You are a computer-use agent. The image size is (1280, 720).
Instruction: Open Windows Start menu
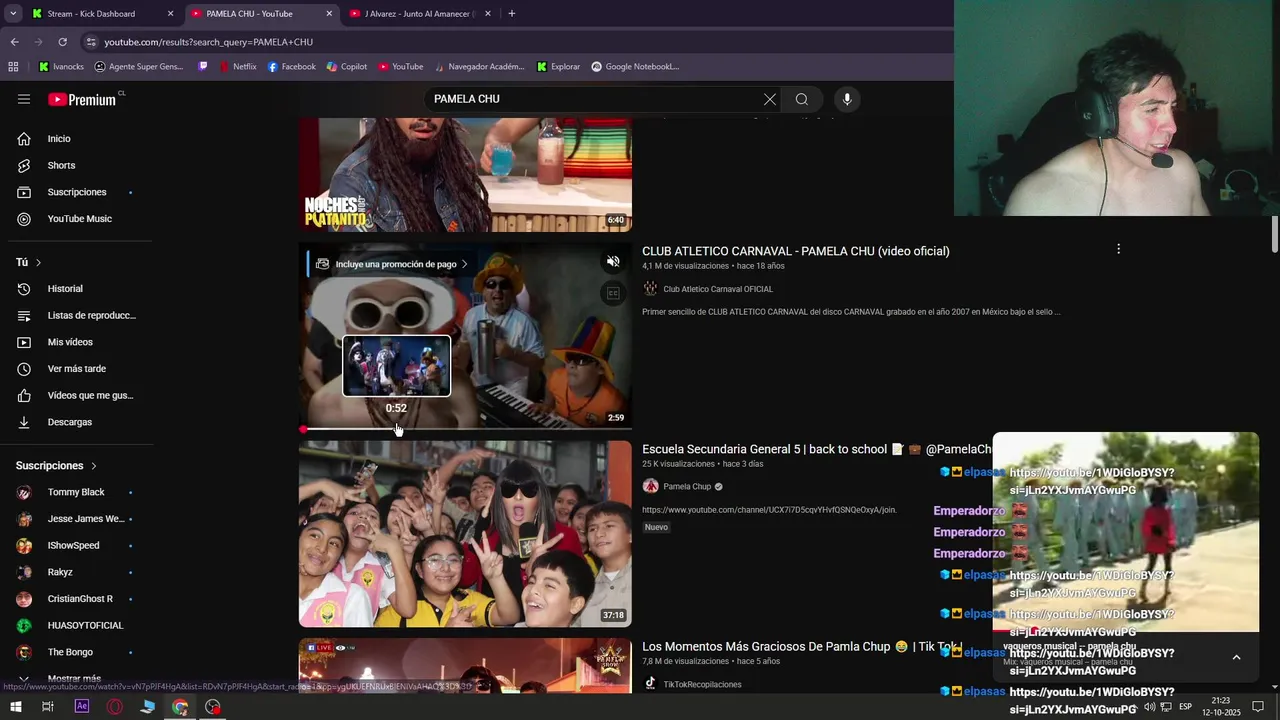tap(15, 707)
